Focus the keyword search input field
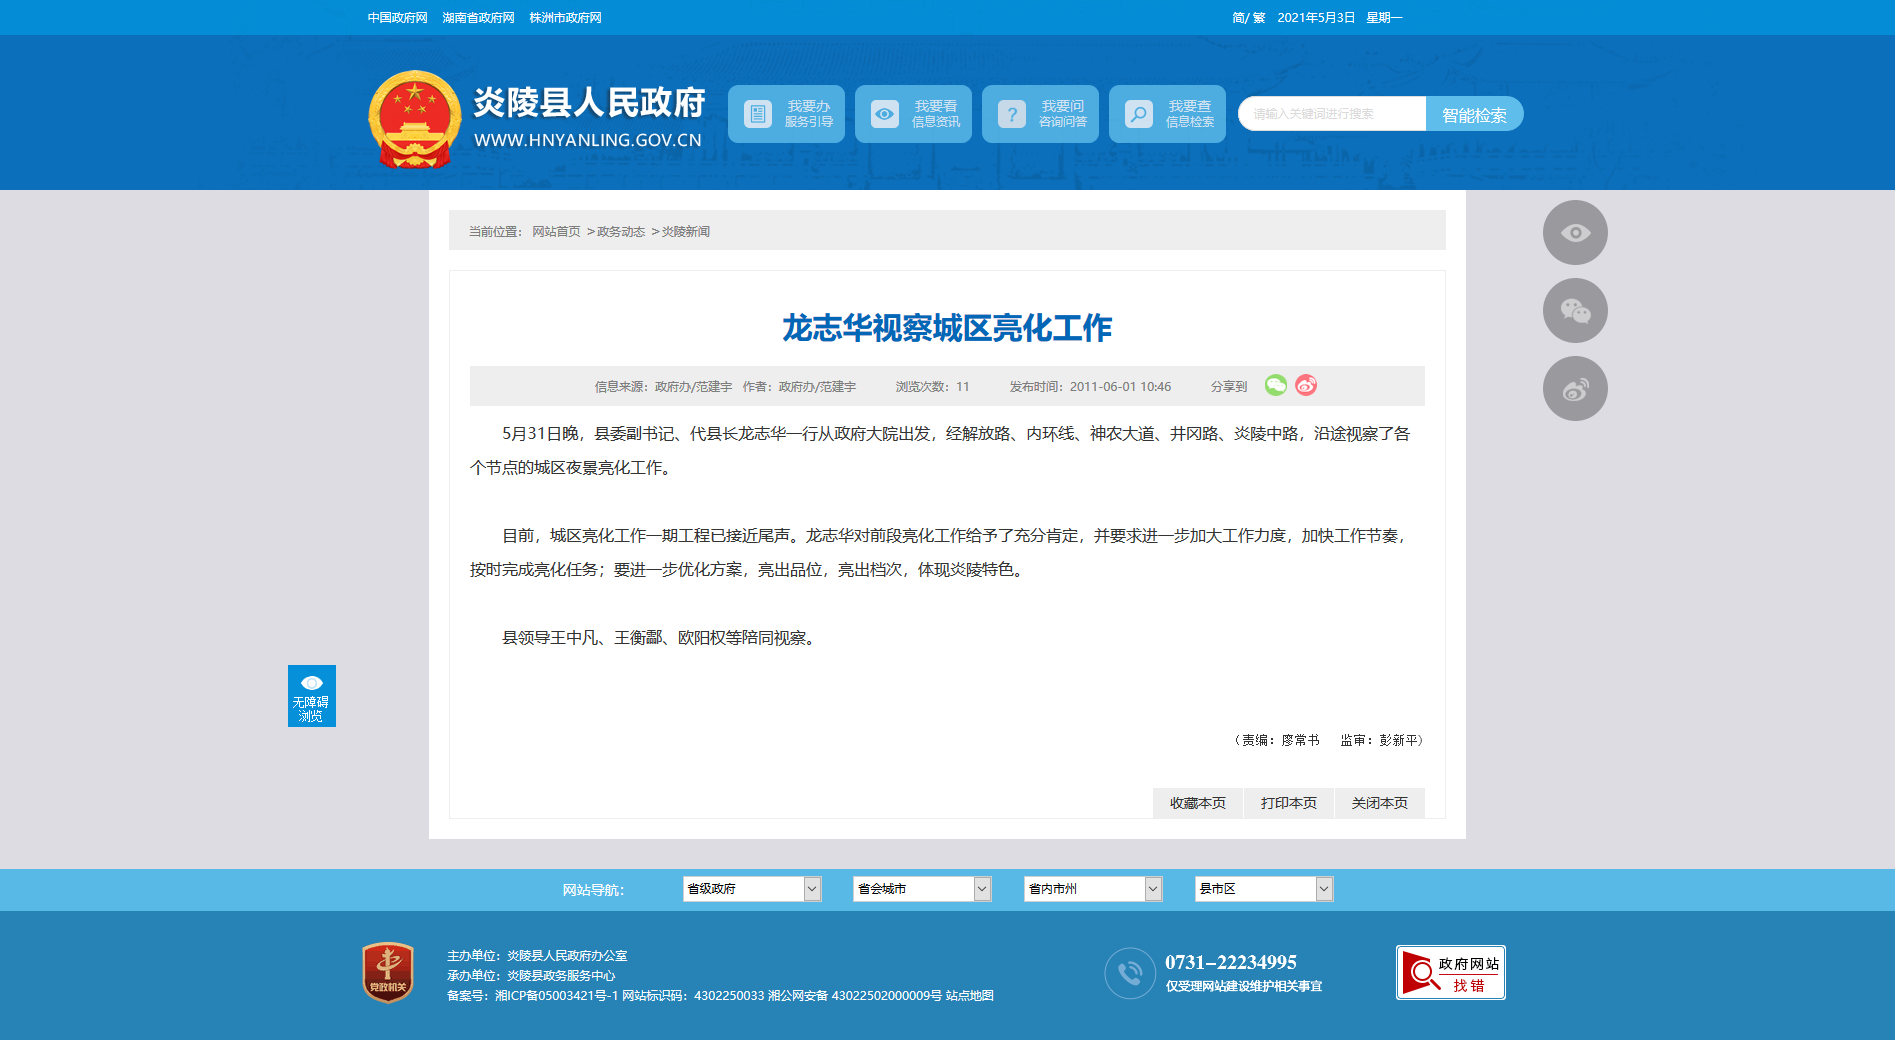The height and width of the screenshot is (1040, 1895). click(1332, 114)
